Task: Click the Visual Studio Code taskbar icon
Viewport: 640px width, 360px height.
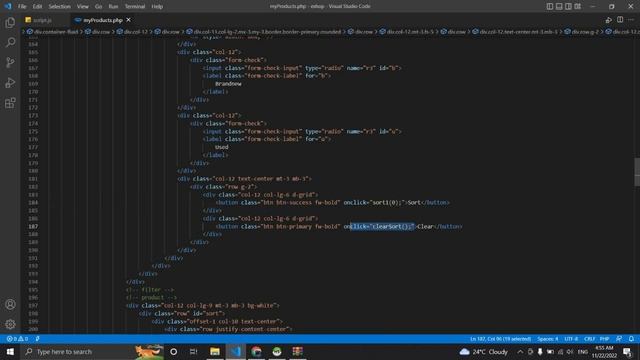Action: (236, 351)
